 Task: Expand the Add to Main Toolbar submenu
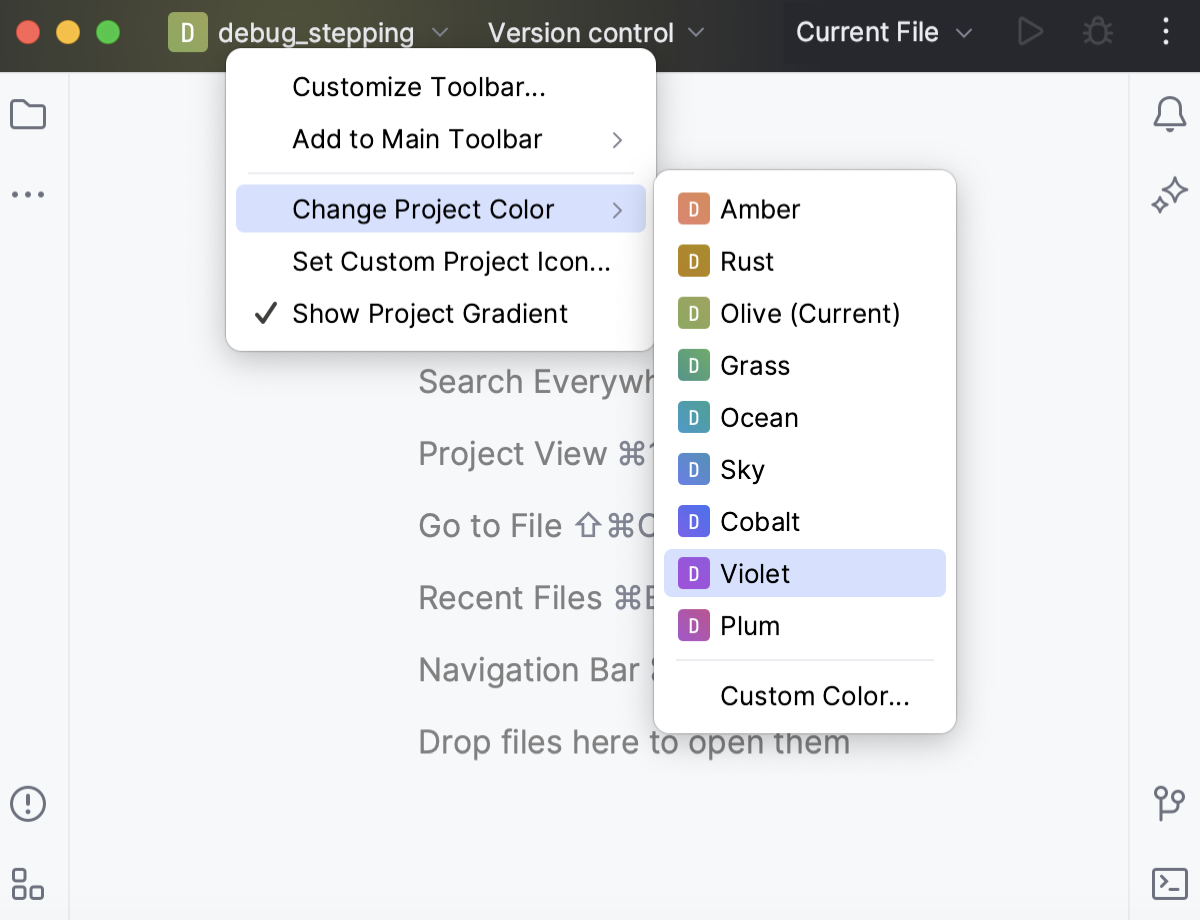pos(416,139)
